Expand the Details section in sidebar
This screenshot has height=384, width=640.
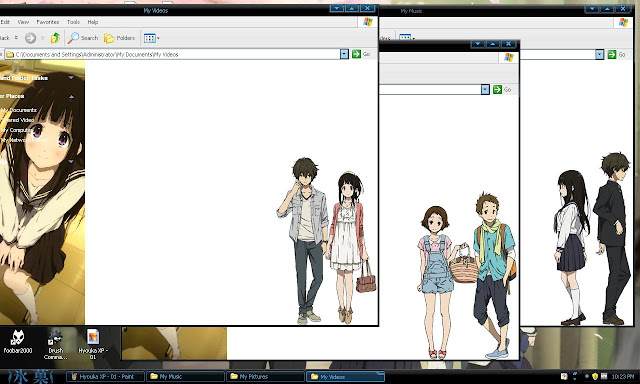coord(71,162)
